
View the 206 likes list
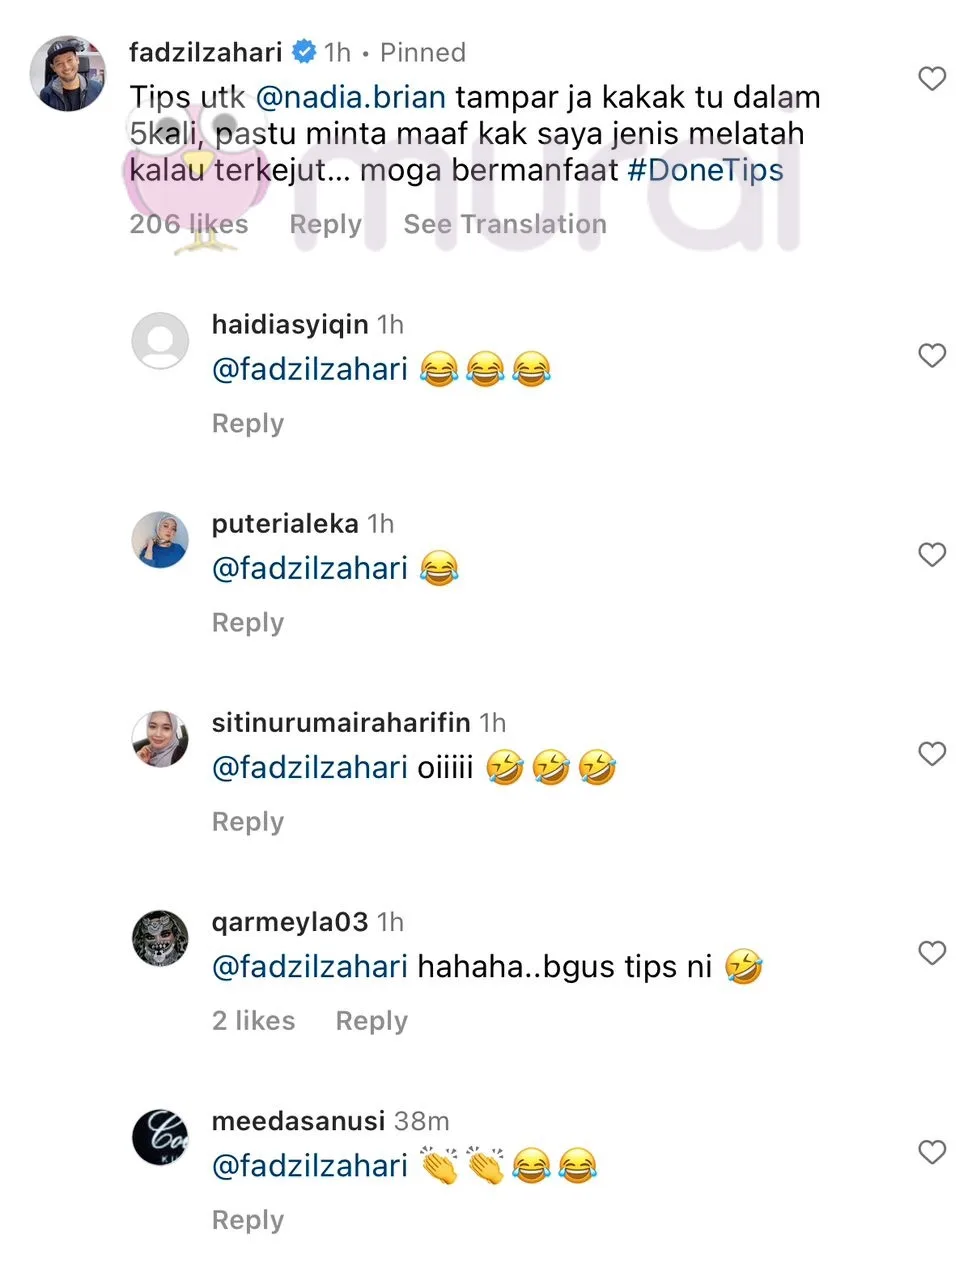point(188,224)
